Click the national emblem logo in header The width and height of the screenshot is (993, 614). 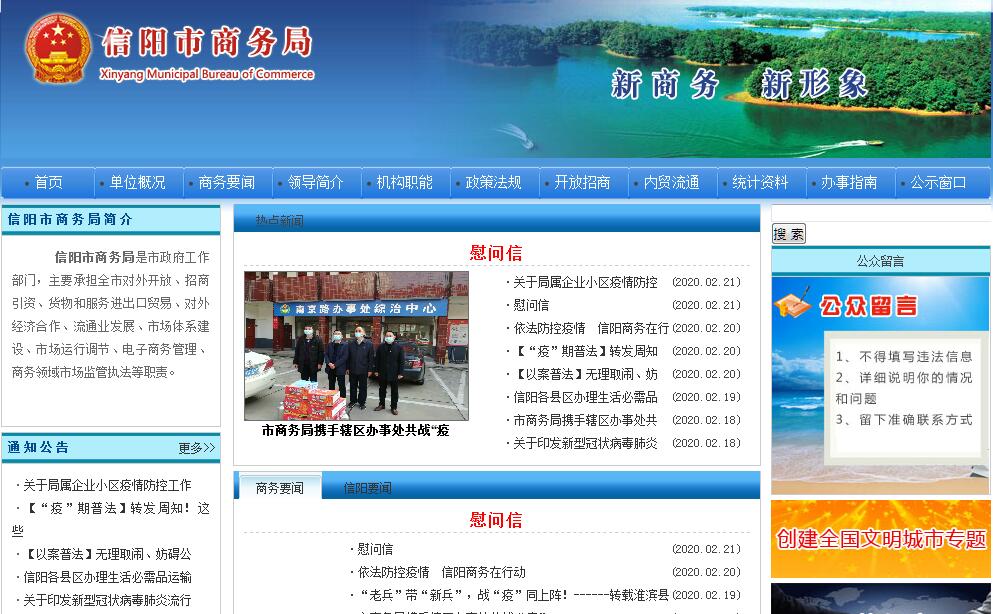click(x=58, y=49)
